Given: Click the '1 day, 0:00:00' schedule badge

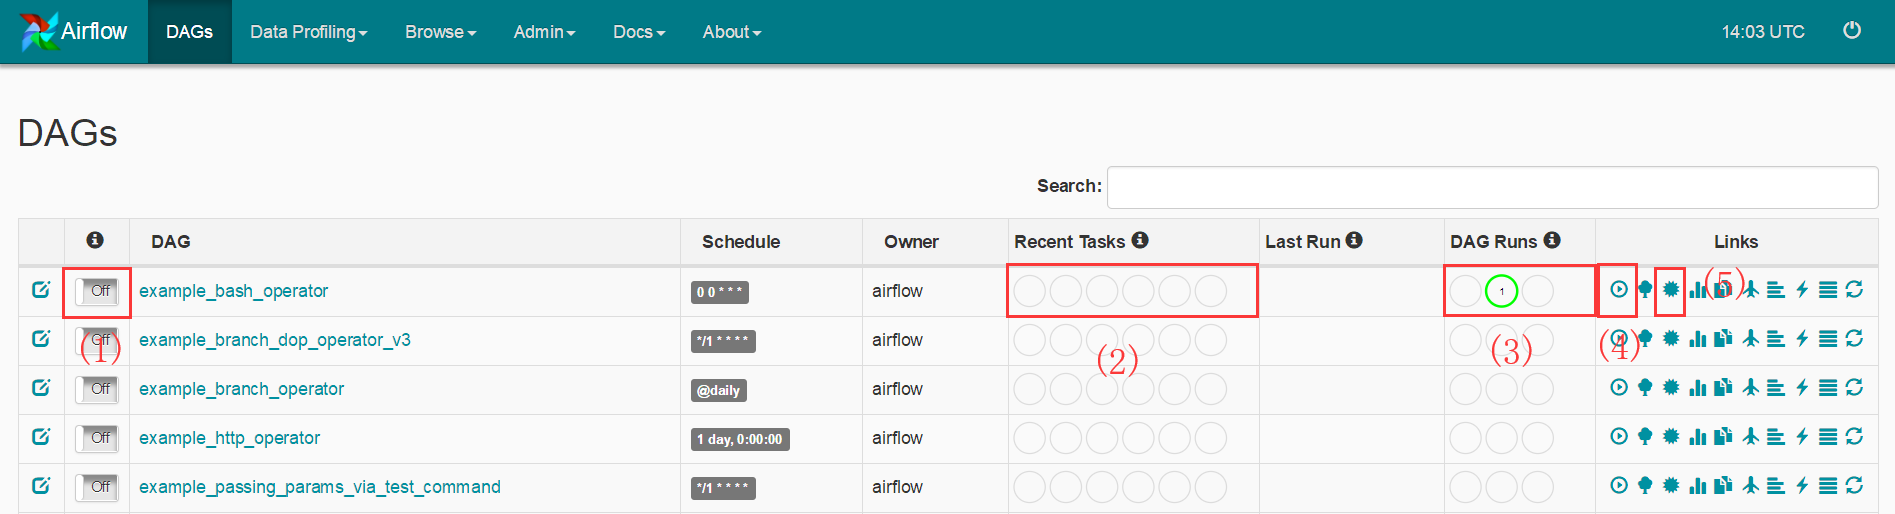Looking at the screenshot, I should 740,439.
